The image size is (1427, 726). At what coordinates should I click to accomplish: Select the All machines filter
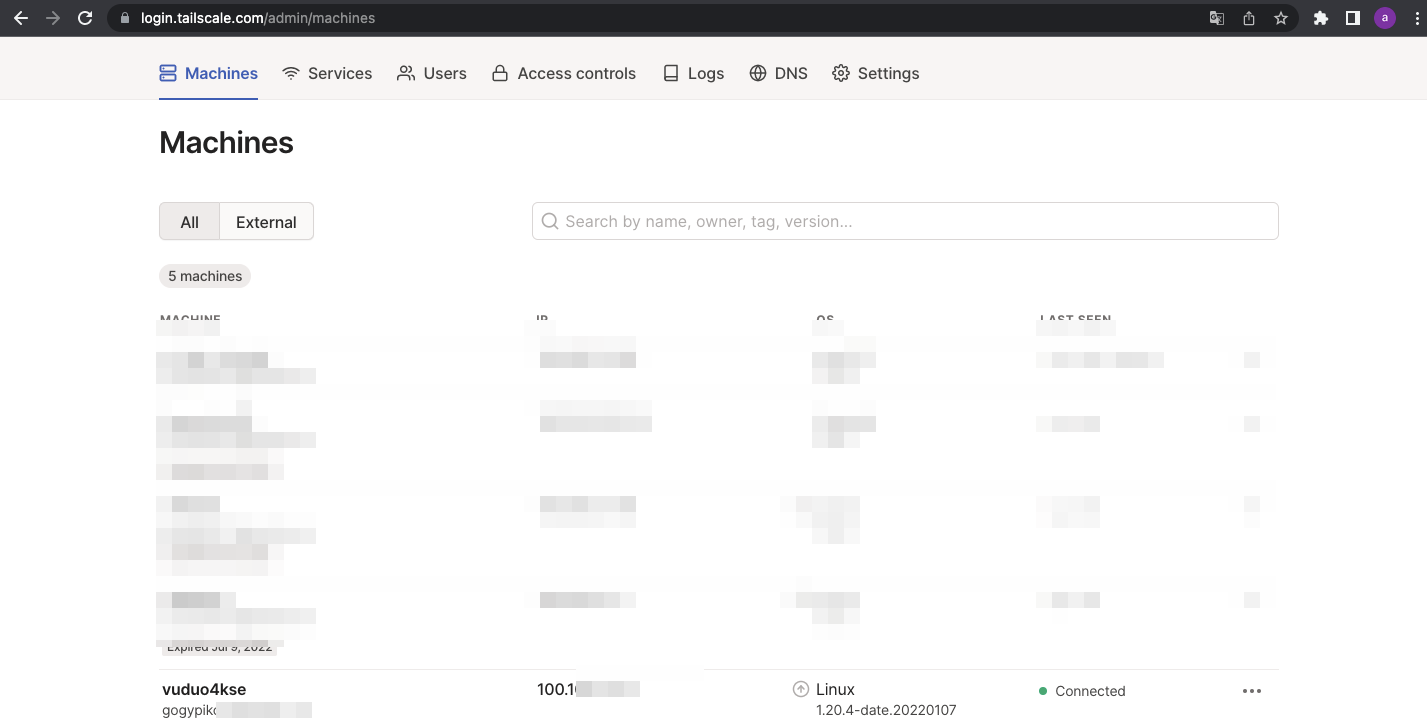189,222
